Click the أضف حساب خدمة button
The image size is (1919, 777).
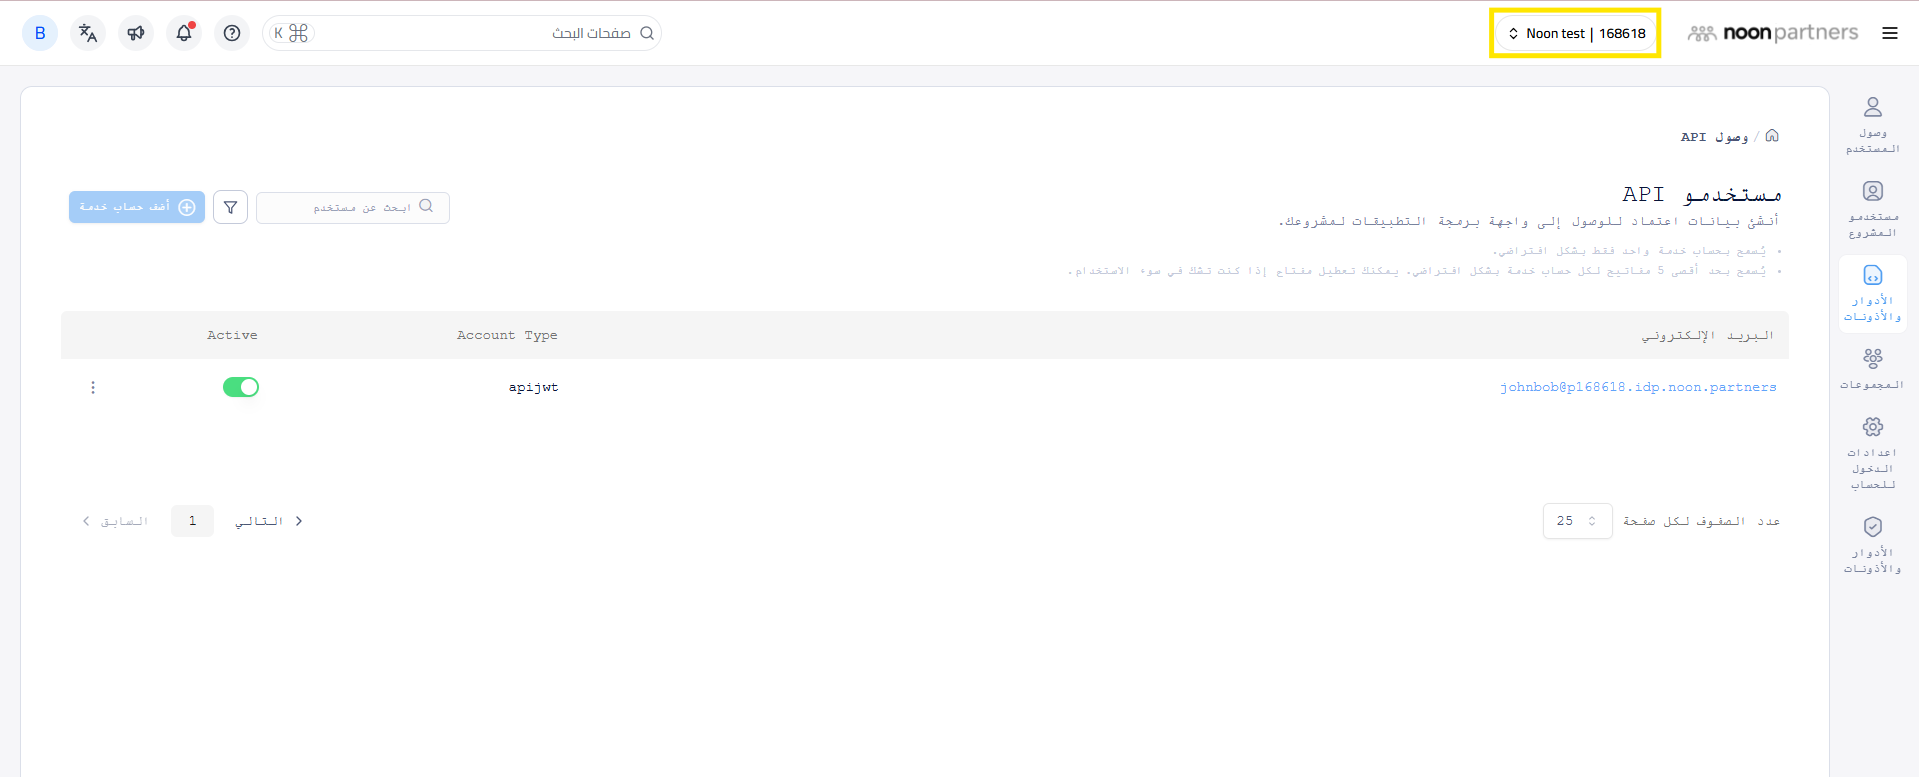tap(137, 207)
